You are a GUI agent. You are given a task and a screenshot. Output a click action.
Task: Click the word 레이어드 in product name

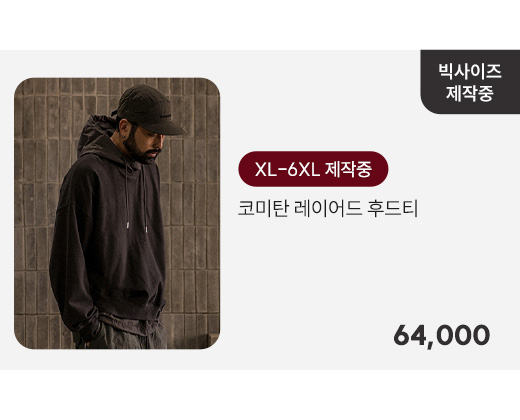click(328, 208)
